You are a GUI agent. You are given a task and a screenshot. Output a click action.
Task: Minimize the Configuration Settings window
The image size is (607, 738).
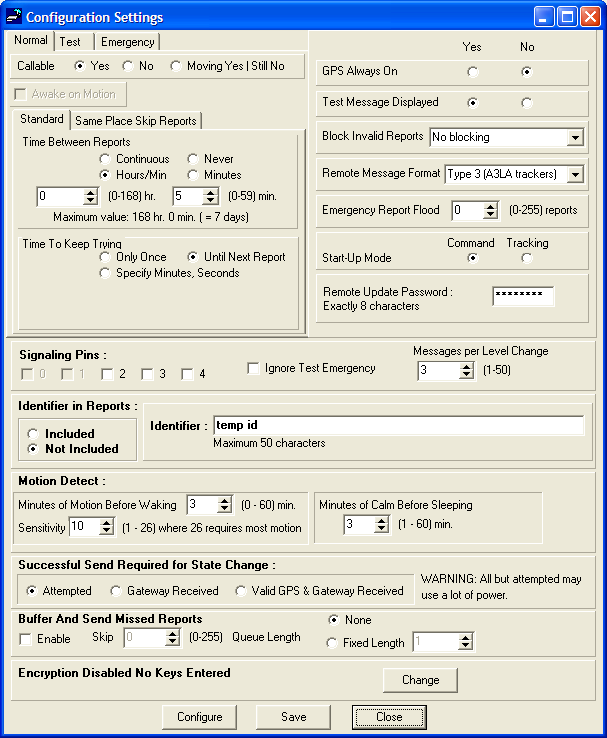544,17
